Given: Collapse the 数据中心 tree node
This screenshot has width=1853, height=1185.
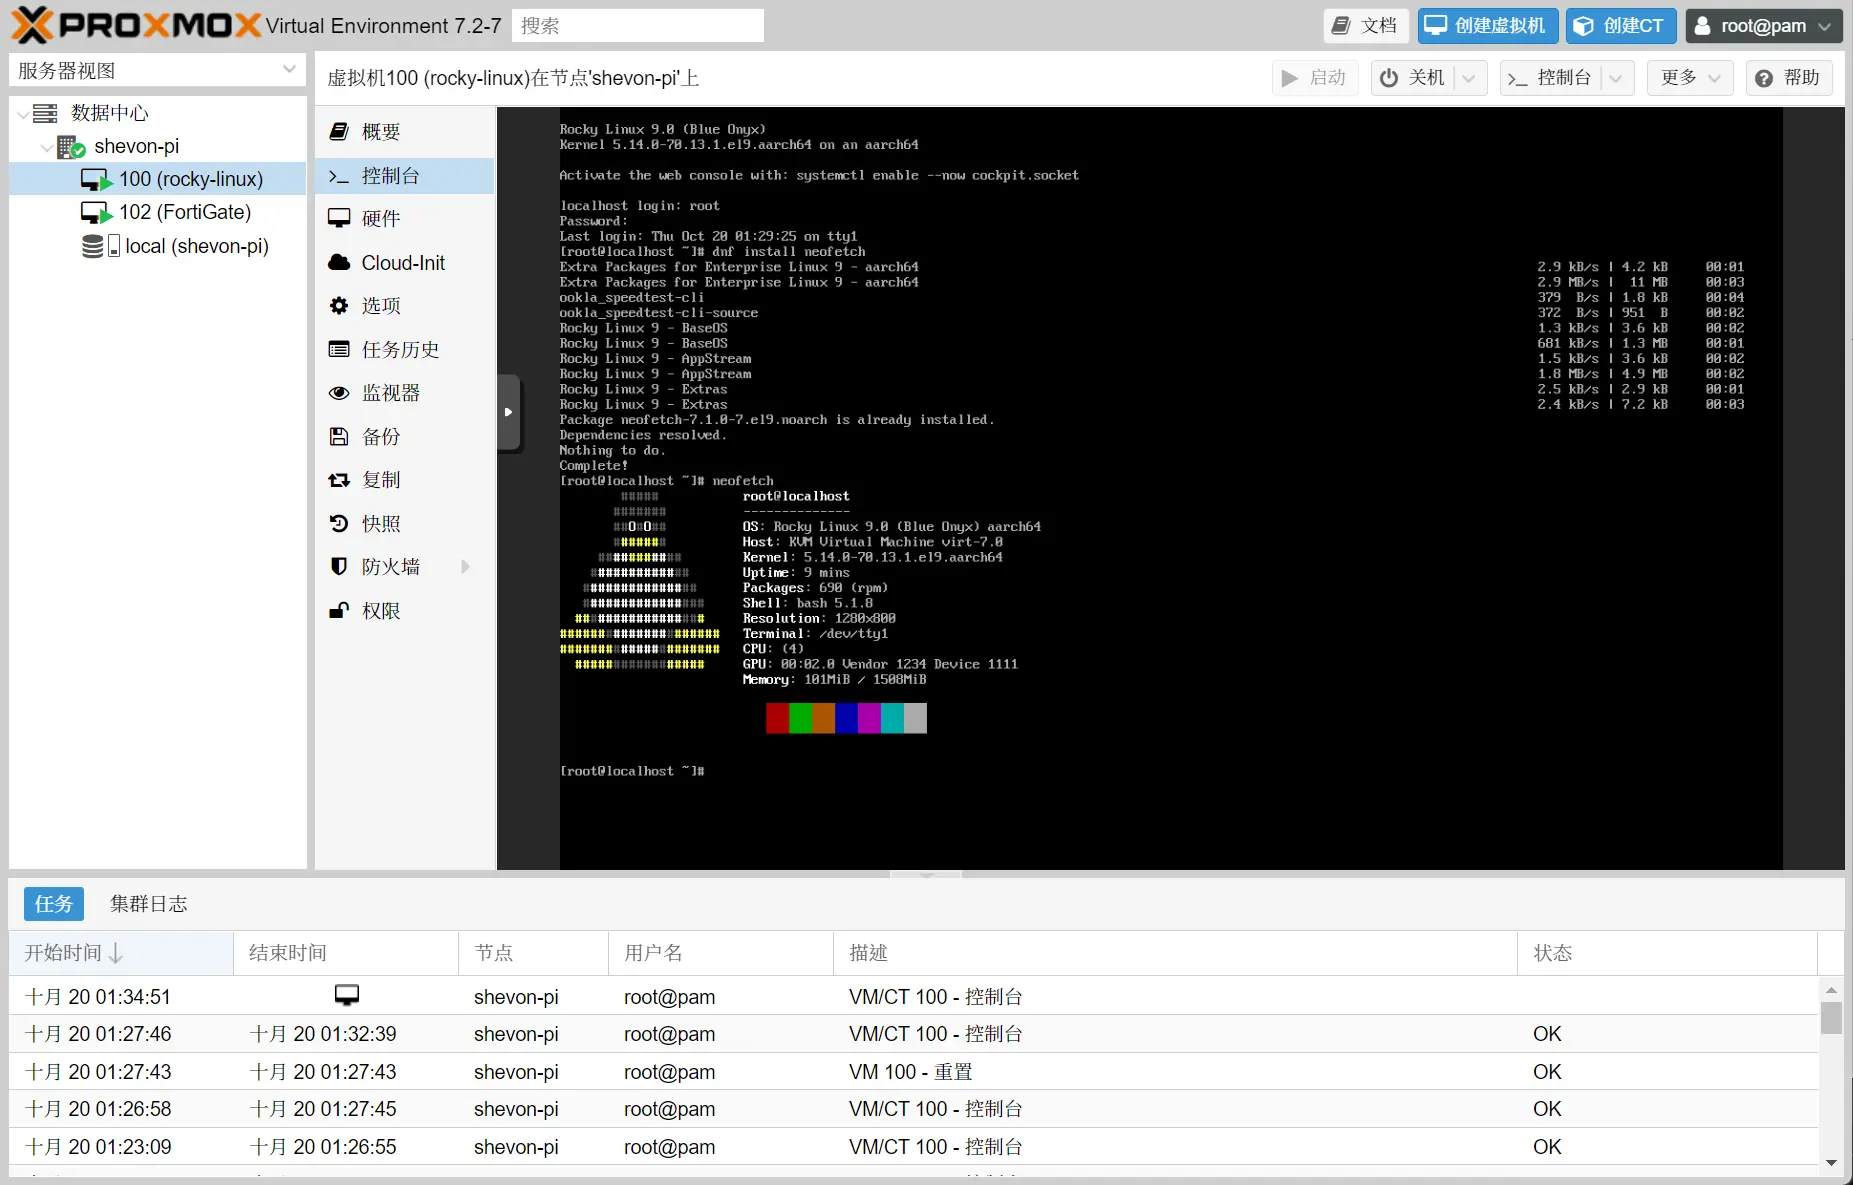Looking at the screenshot, I should [23, 114].
